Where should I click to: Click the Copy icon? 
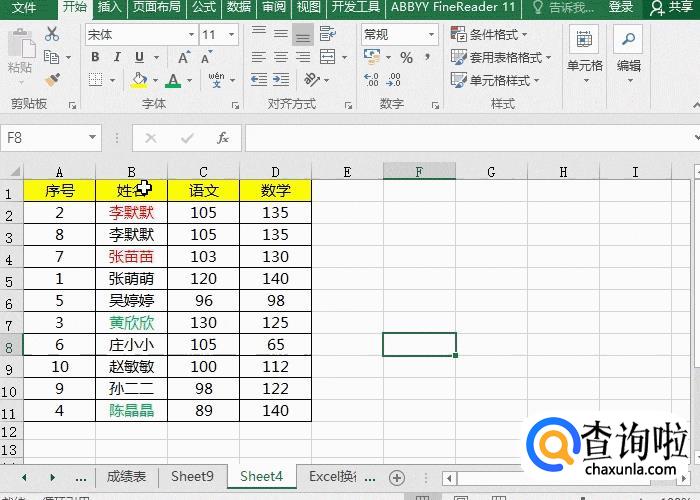click(52, 57)
